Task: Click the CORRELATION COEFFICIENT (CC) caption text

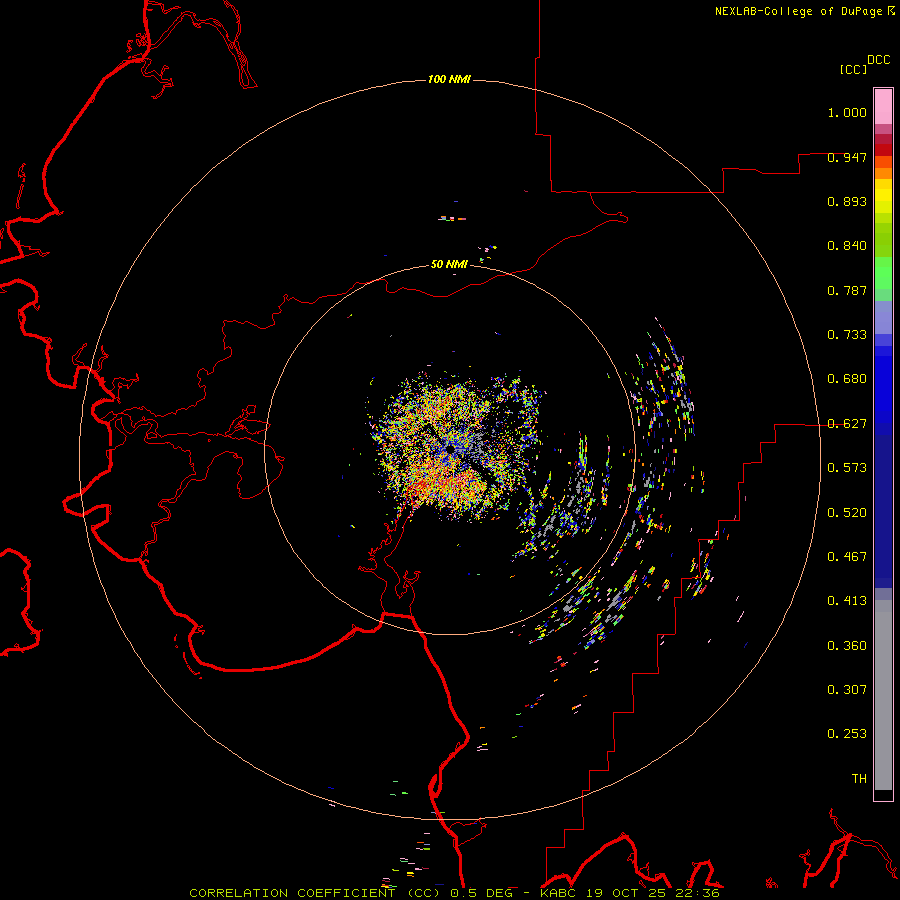Action: click(x=315, y=893)
